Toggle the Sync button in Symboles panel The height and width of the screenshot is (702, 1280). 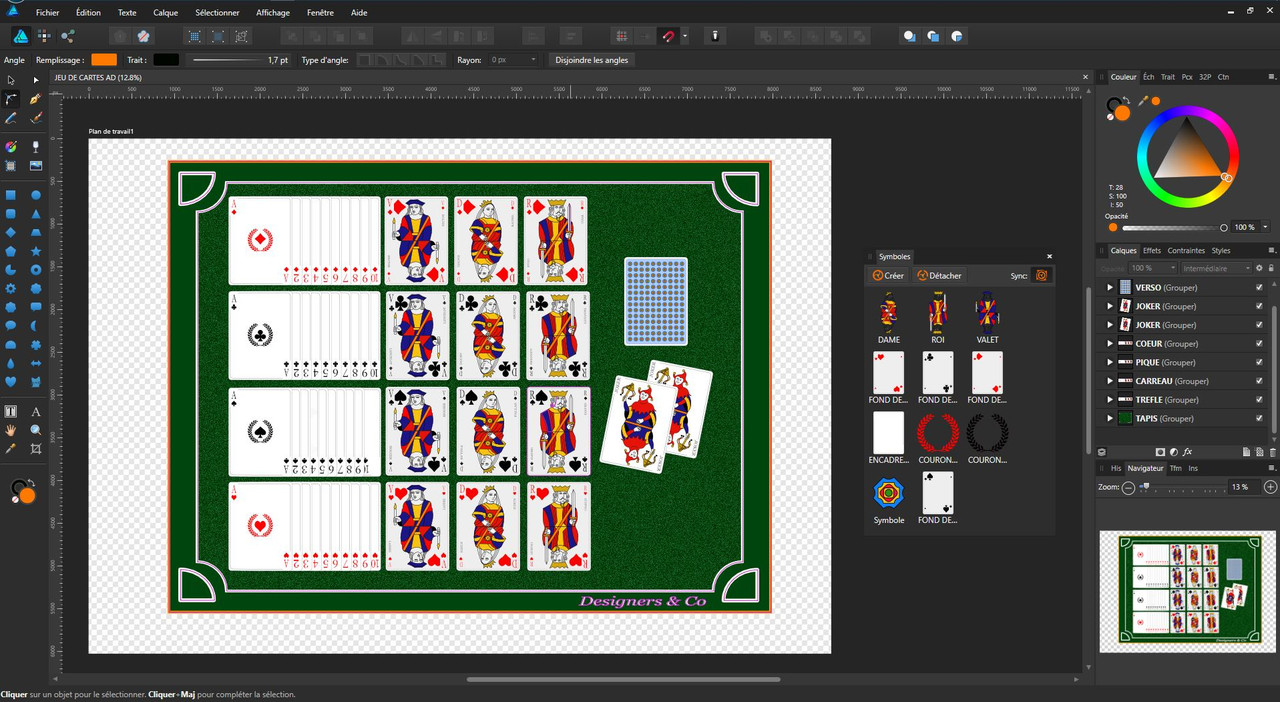tap(1041, 275)
